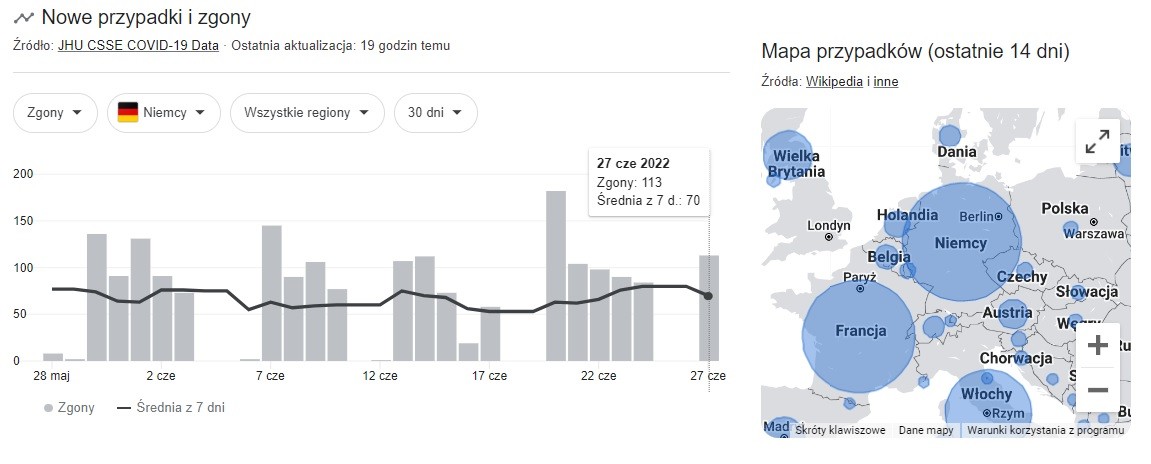Expand the Wszystkie regiony dropdown
1151x464 pixels.
(307, 113)
